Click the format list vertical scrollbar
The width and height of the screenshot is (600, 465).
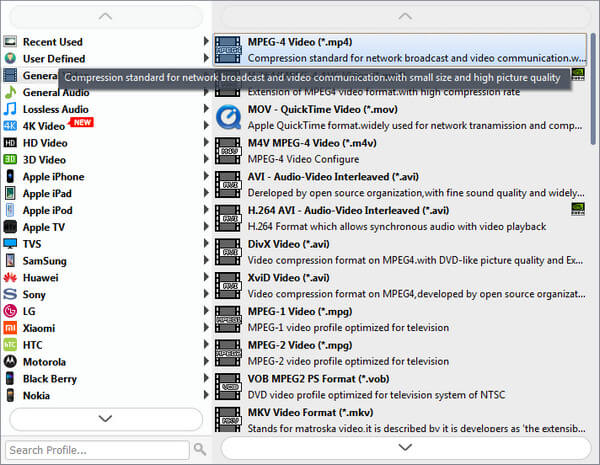point(593,89)
